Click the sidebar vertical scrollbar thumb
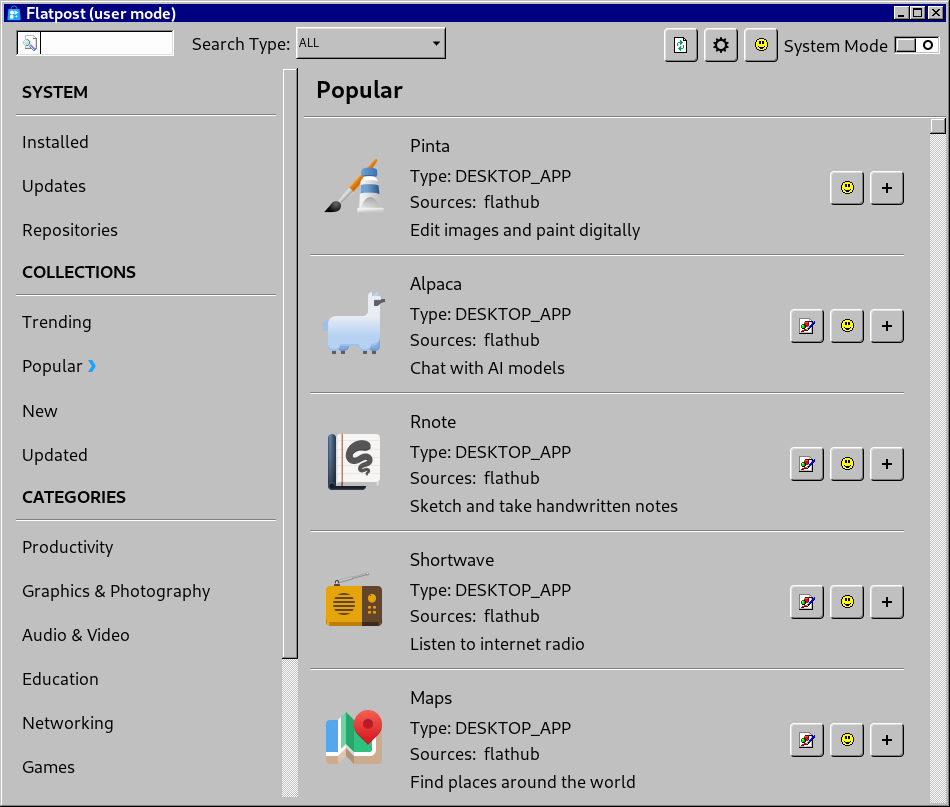 (290, 364)
